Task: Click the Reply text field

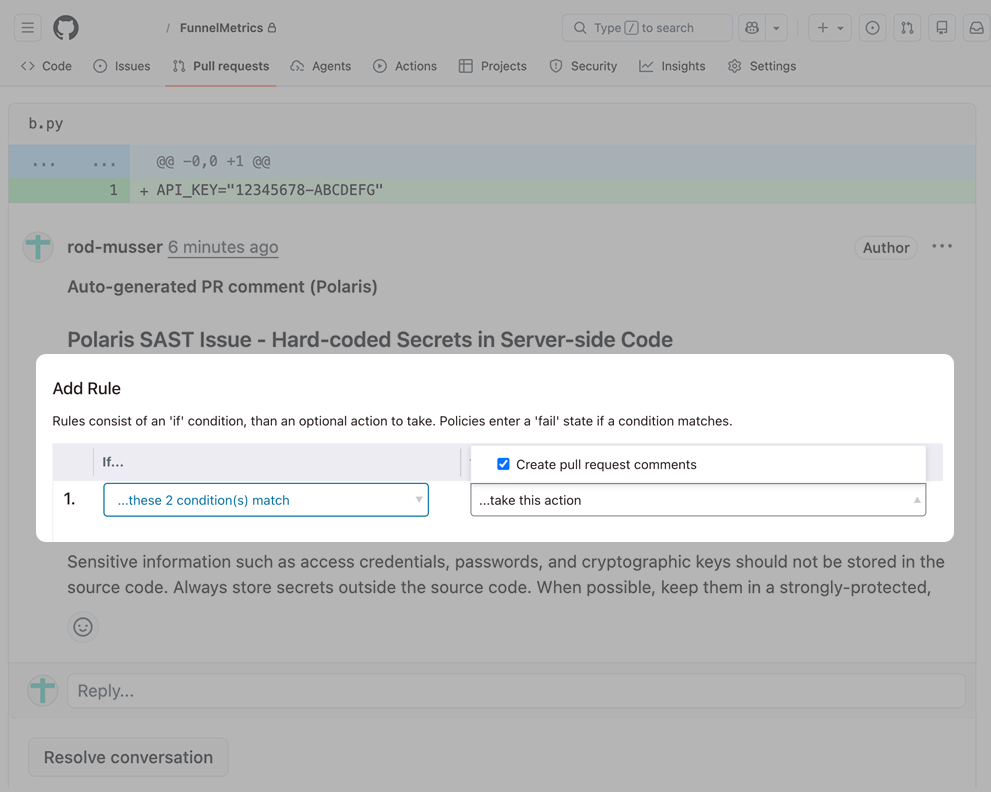Action: (515, 690)
